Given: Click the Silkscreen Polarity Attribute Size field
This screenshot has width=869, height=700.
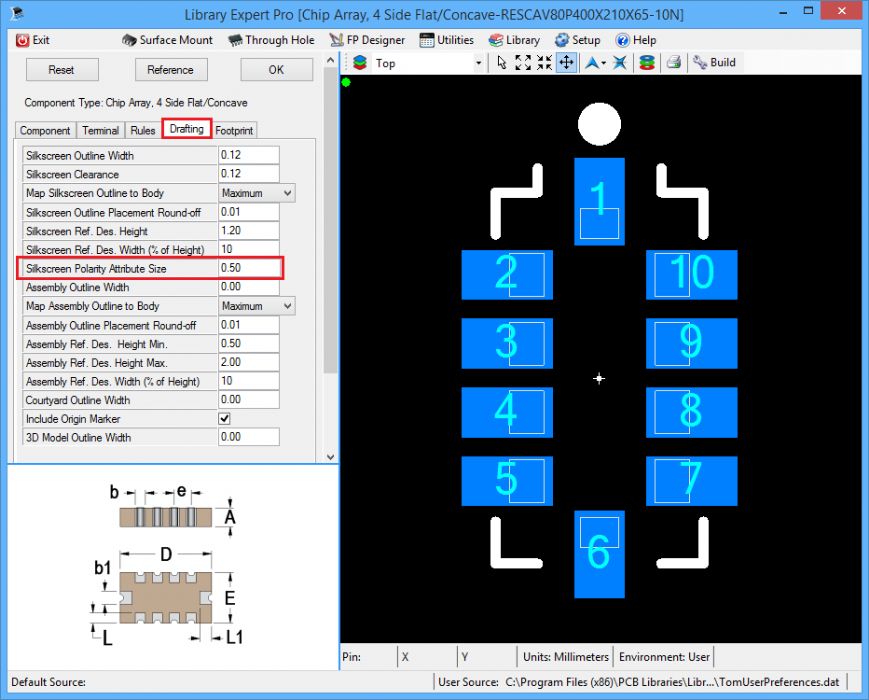Looking at the screenshot, I should [x=248, y=268].
